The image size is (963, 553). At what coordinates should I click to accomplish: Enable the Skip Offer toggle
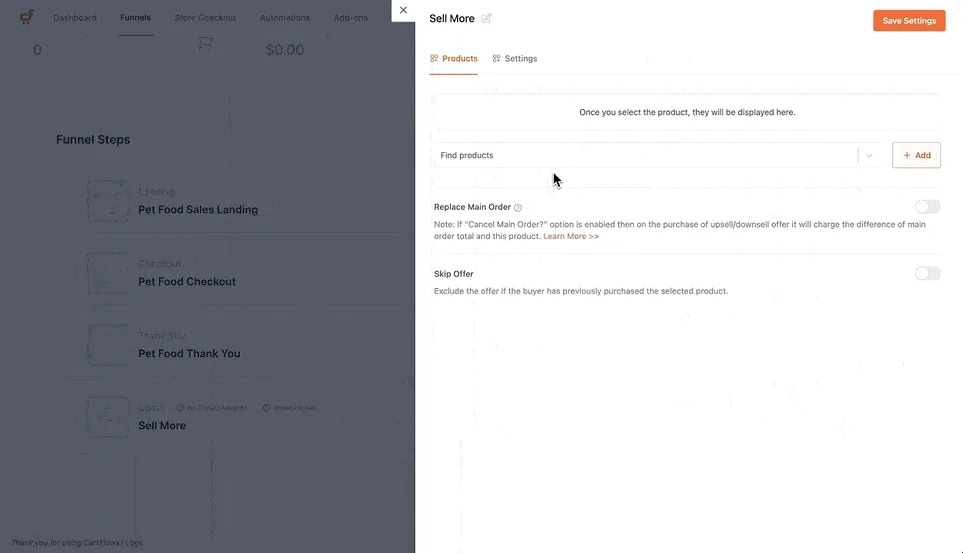pyautogui.click(x=927, y=273)
